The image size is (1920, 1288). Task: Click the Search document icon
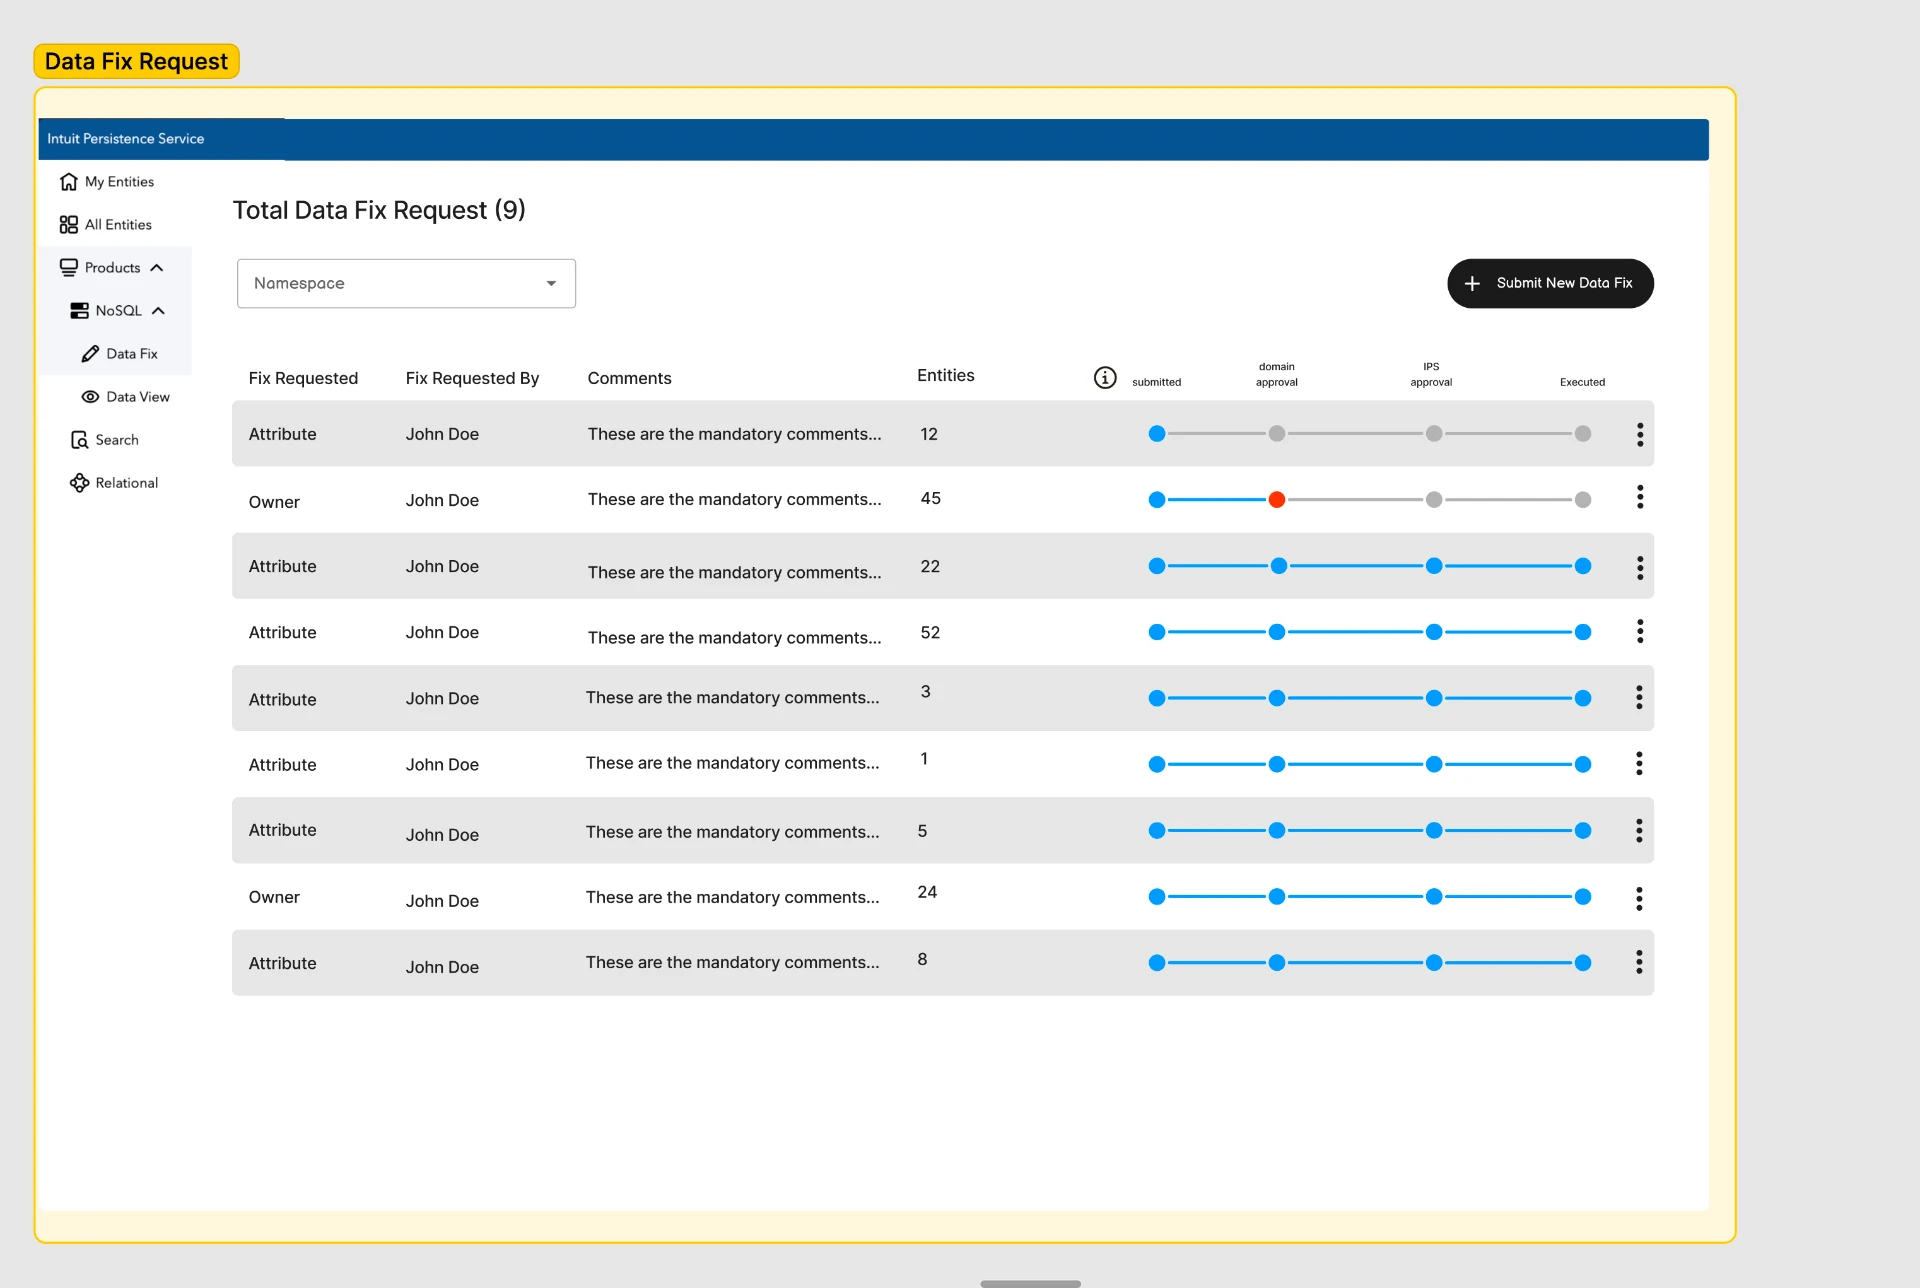[x=79, y=440]
